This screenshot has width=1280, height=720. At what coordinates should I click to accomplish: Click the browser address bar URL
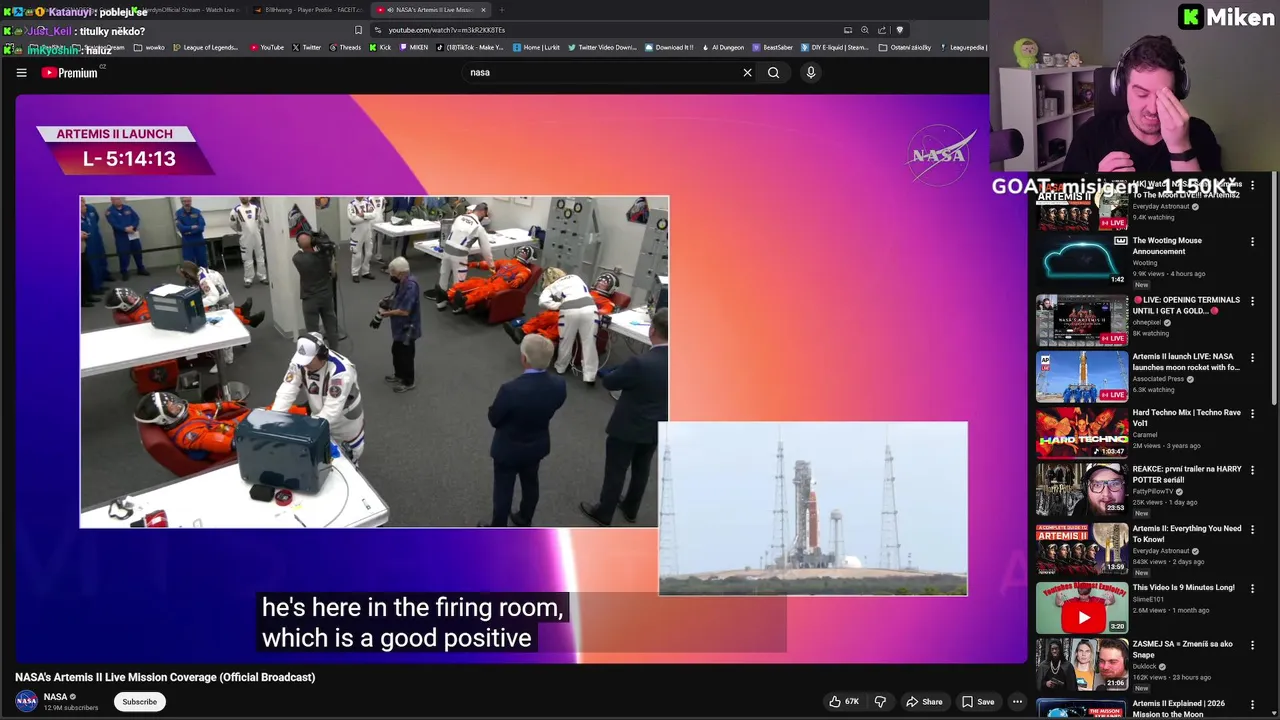446,30
